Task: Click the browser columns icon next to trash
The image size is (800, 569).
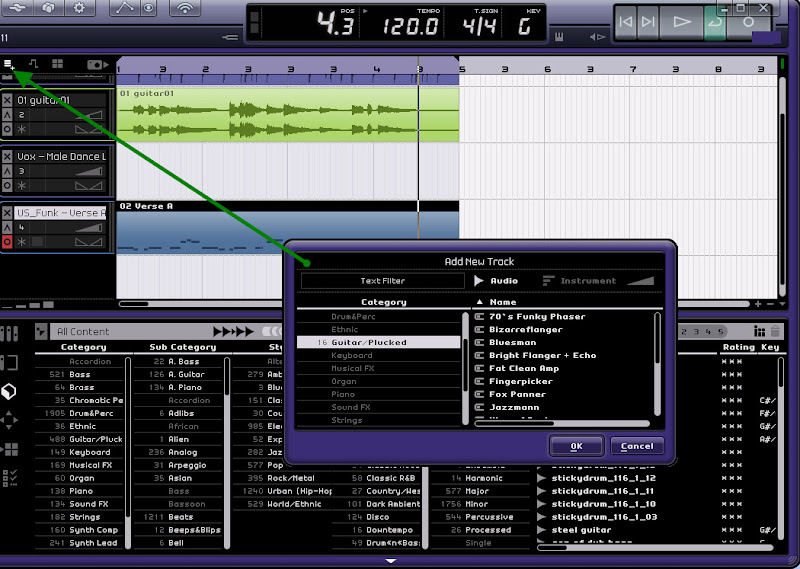Action: pos(760,331)
